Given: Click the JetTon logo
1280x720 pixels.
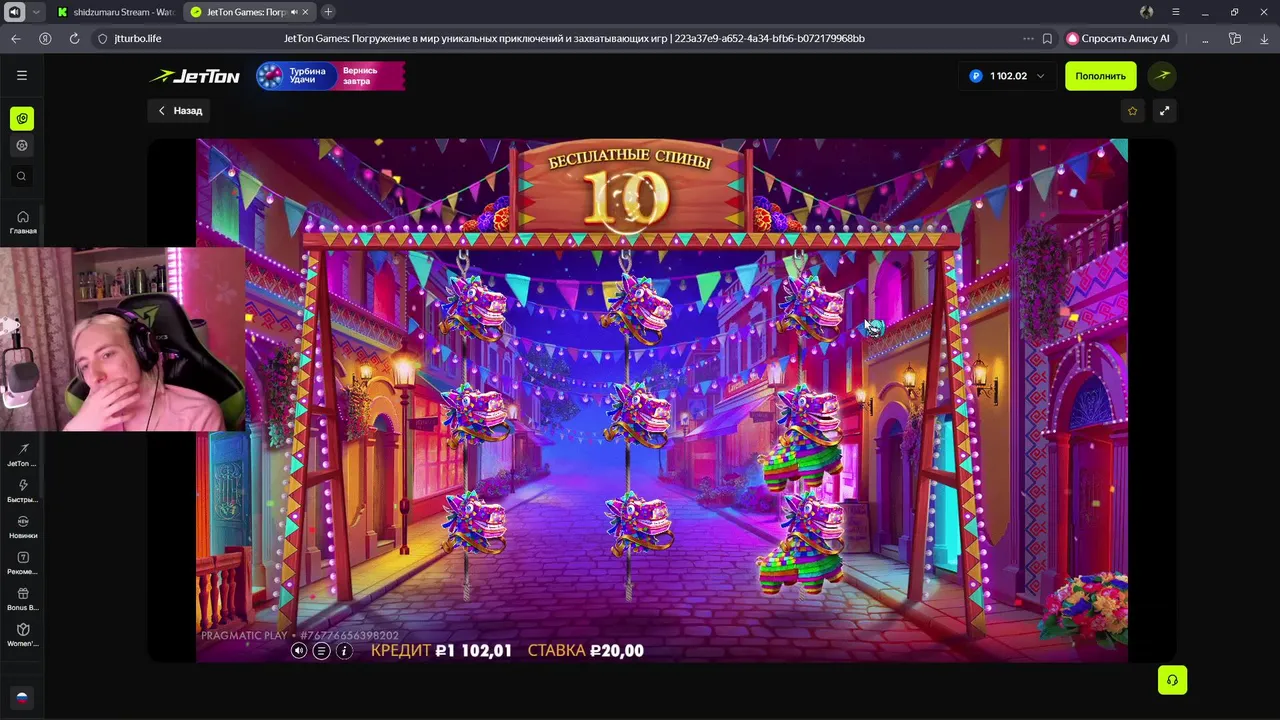Looking at the screenshot, I should point(195,76).
